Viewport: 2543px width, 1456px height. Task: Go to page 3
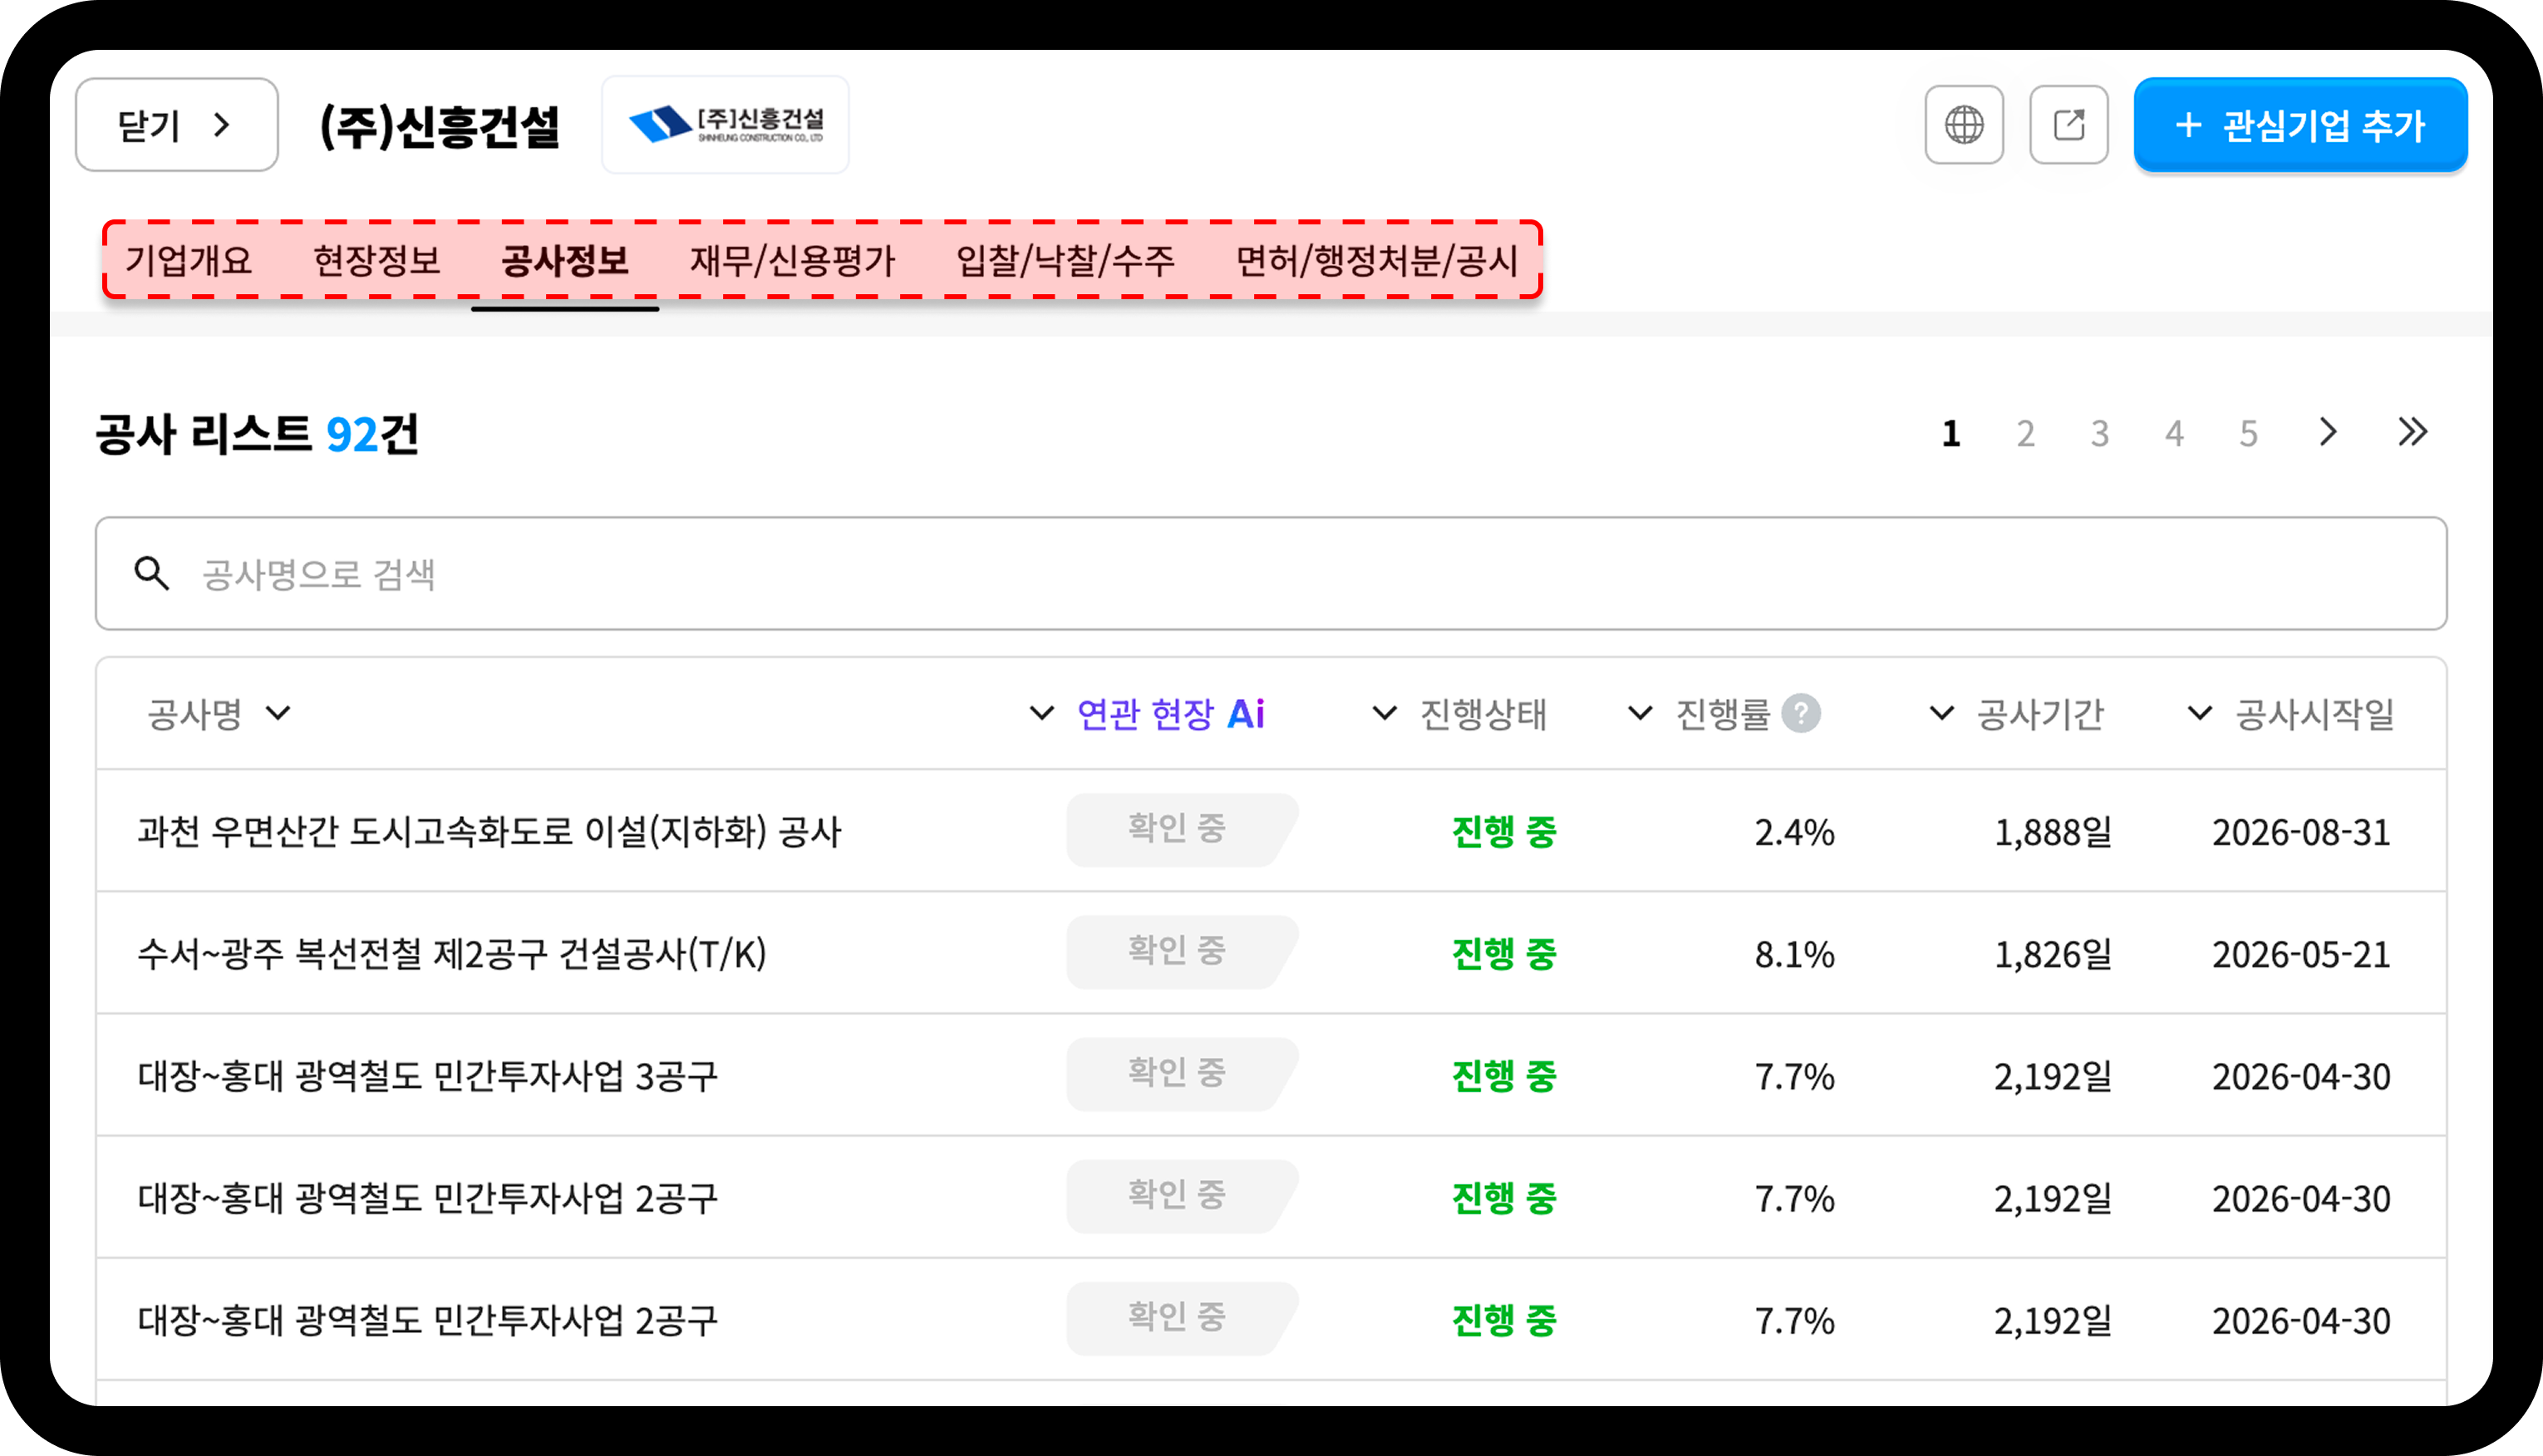[2100, 434]
